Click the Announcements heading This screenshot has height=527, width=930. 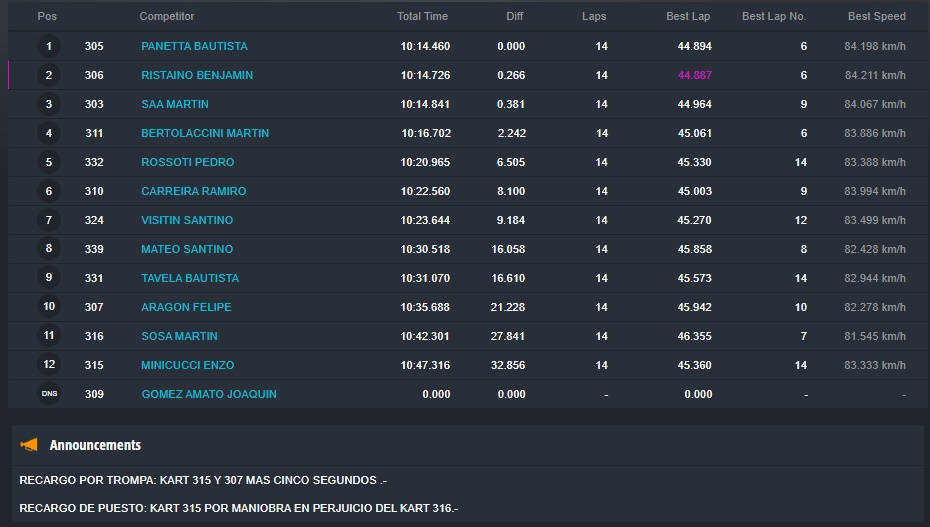tap(95, 445)
